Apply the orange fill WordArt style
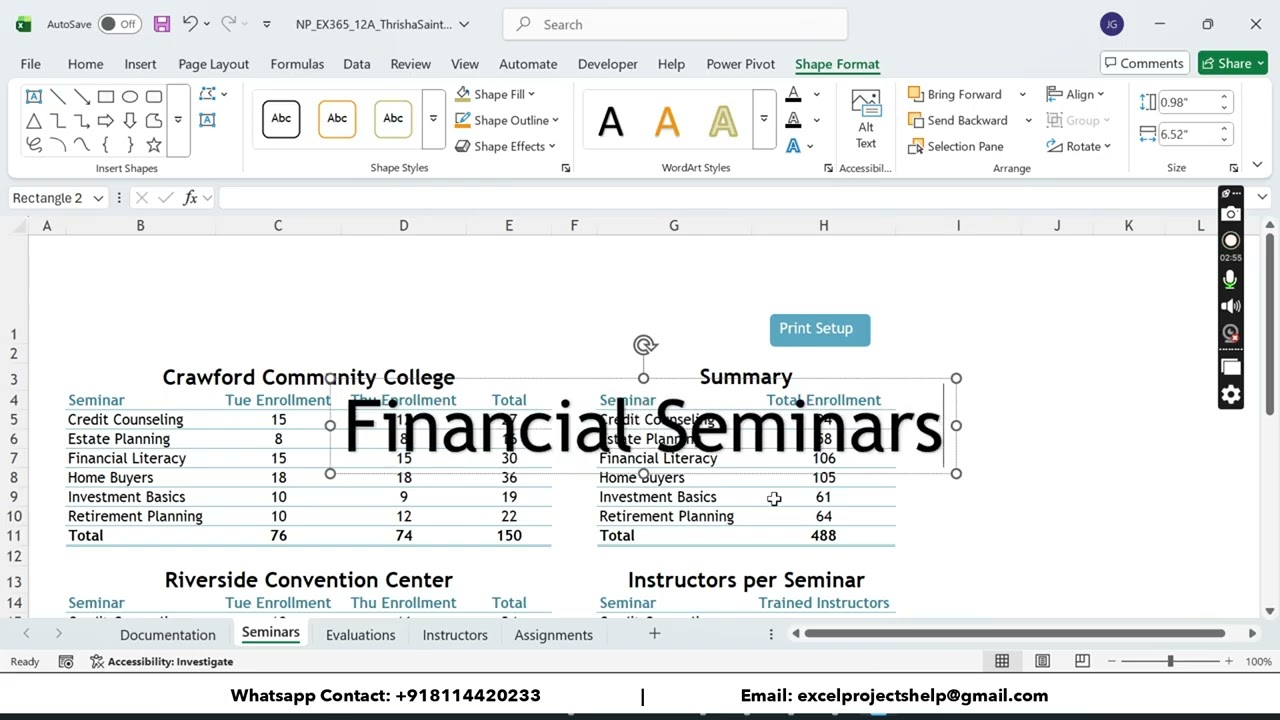Image resolution: width=1280 pixels, height=720 pixels. (667, 121)
